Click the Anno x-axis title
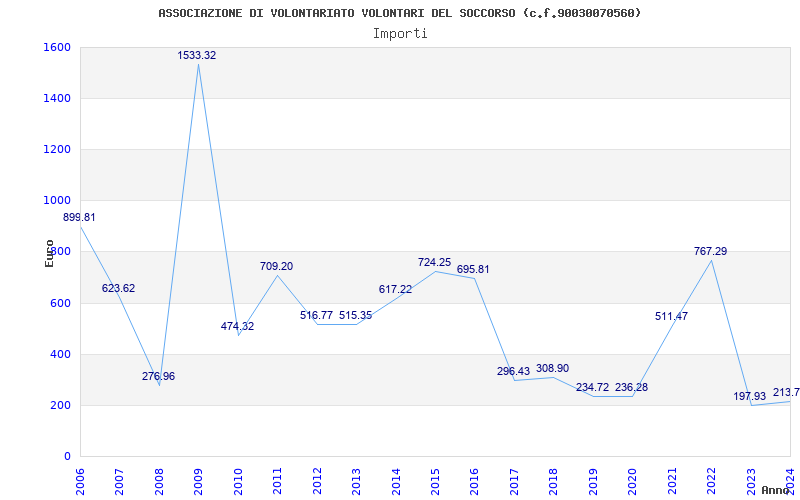This screenshot has width=800, height=500. (x=775, y=490)
